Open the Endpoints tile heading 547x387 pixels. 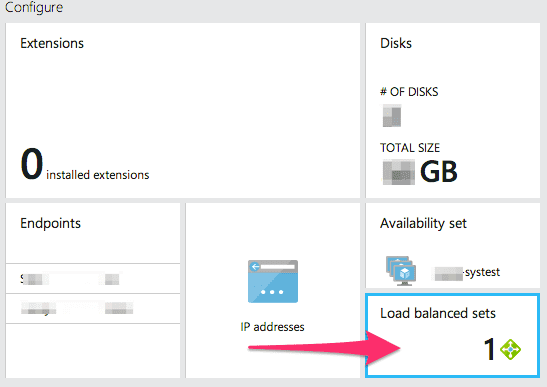pos(51,223)
